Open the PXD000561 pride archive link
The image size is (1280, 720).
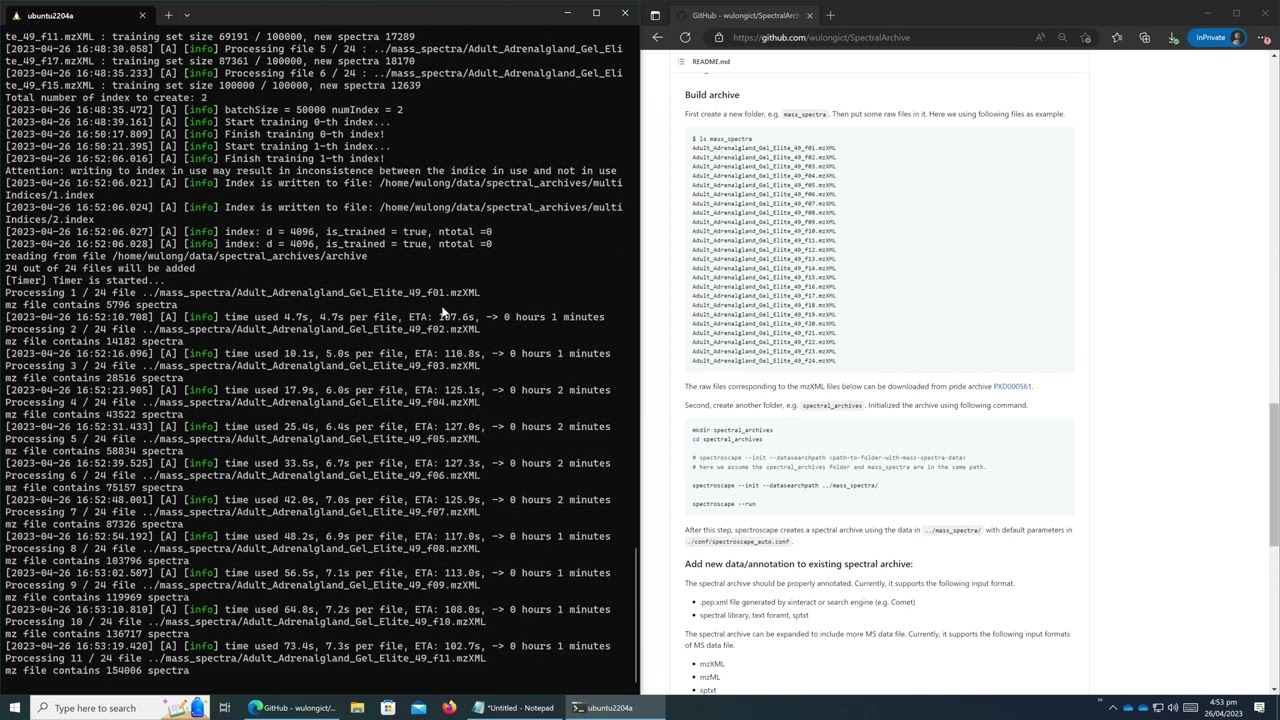coord(1012,386)
